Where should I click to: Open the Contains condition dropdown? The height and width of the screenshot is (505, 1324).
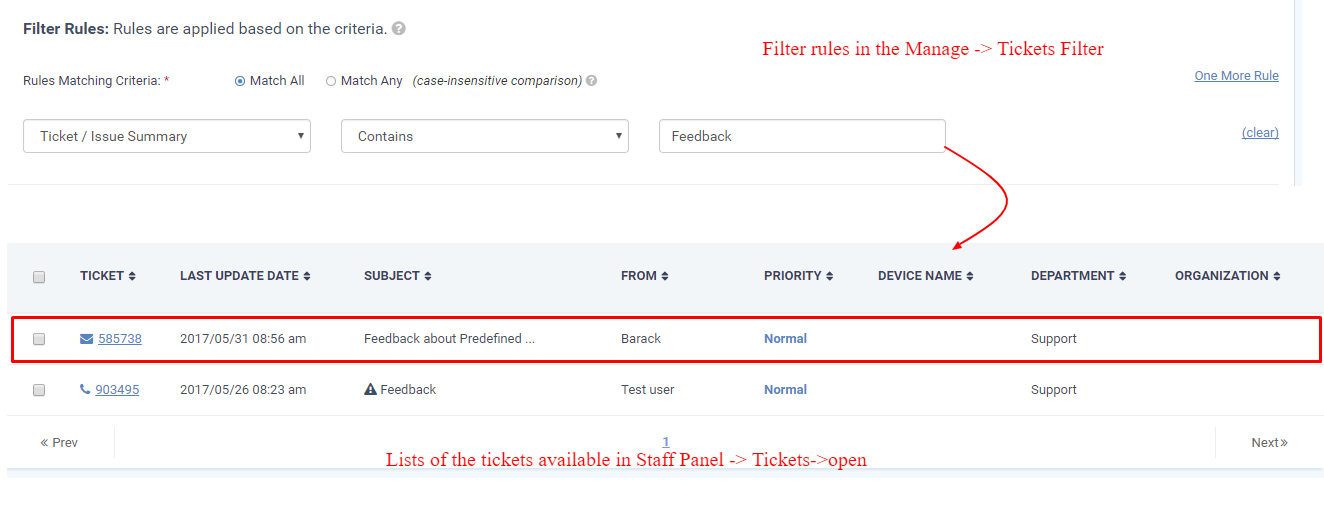pyautogui.click(x=485, y=137)
